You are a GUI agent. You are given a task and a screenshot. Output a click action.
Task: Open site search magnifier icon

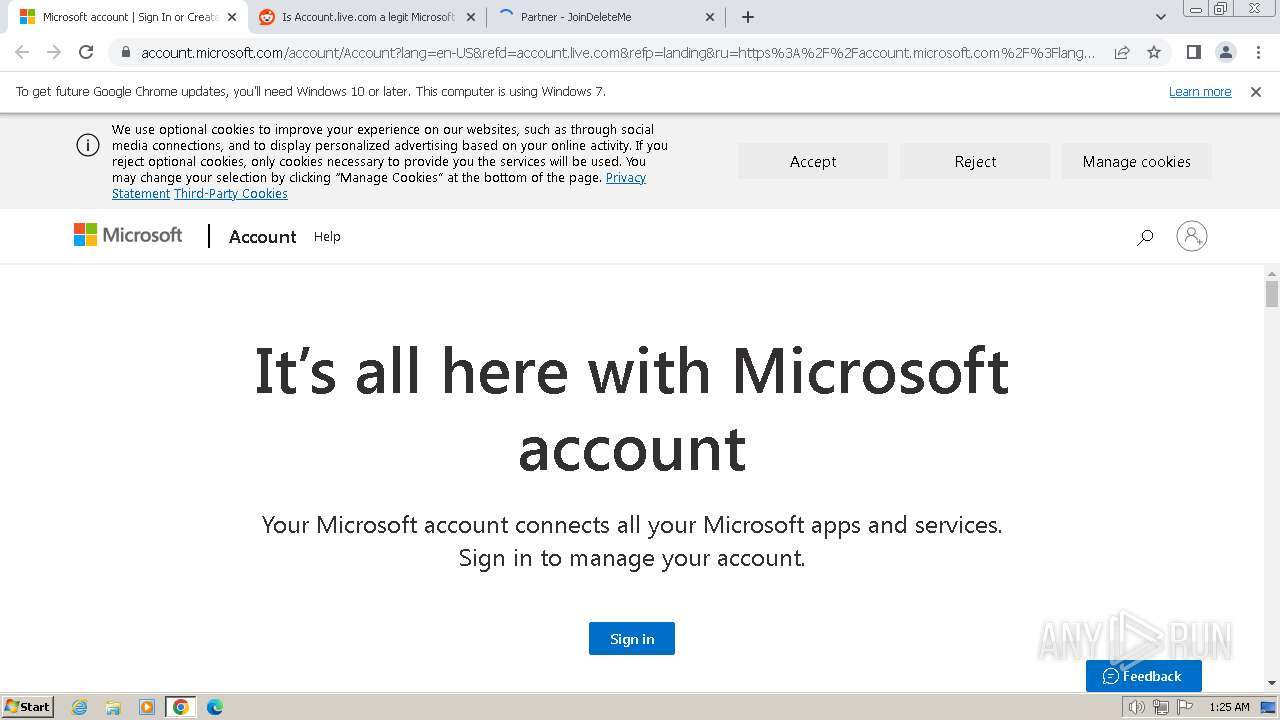[x=1145, y=237]
